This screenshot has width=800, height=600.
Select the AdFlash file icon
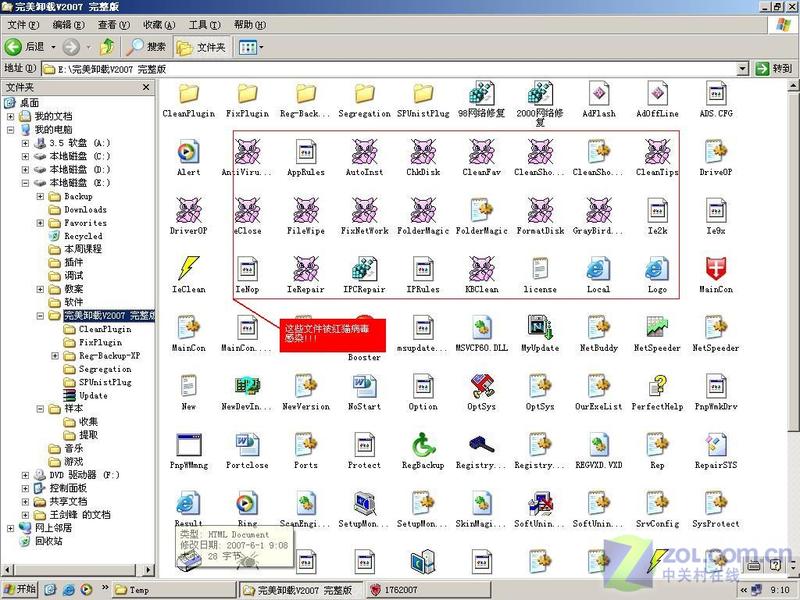(599, 94)
